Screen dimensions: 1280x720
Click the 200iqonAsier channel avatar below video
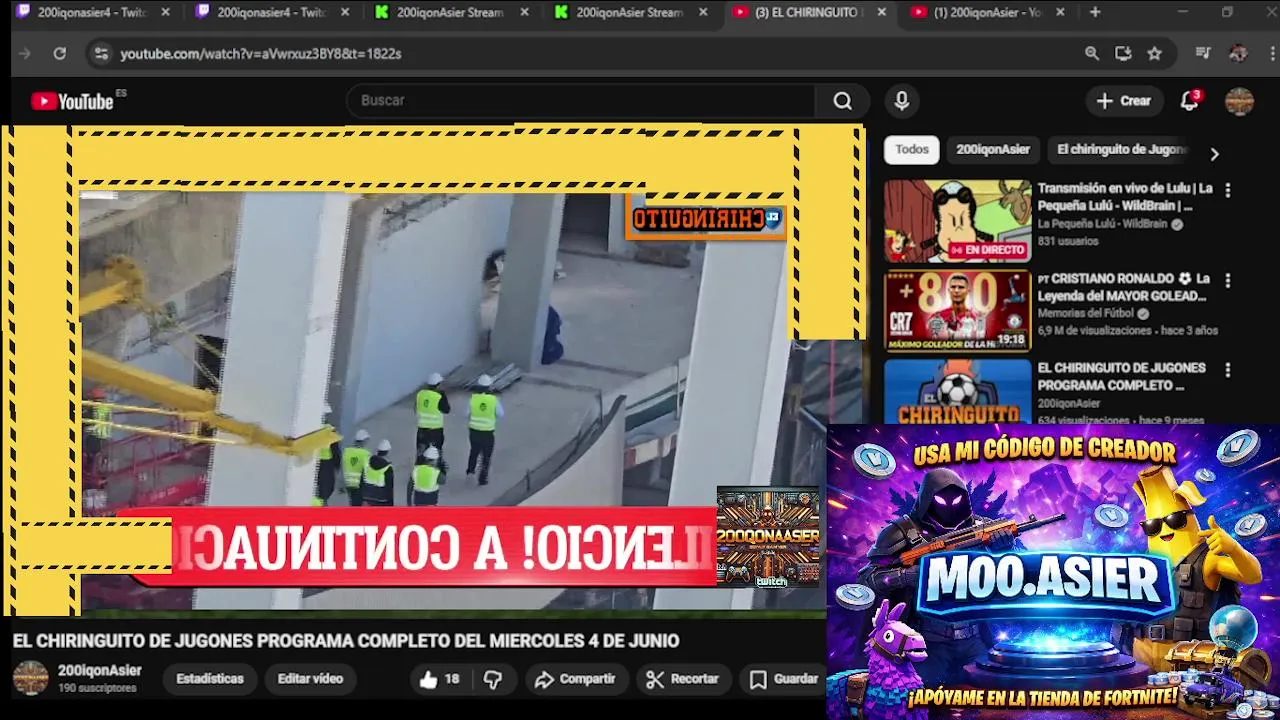30,678
